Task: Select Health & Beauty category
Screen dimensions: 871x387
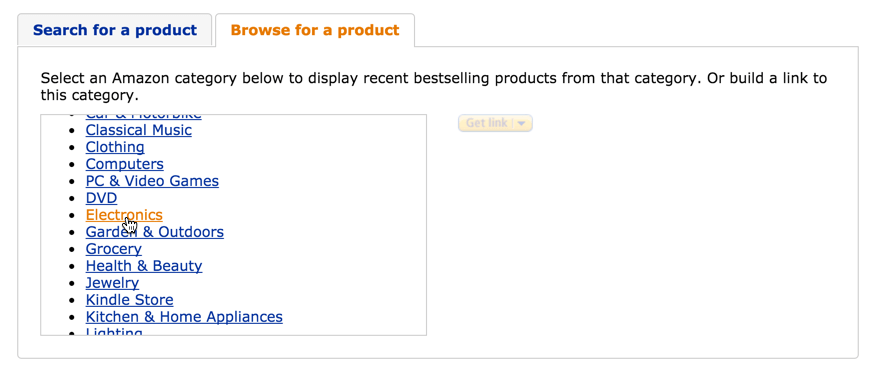Action: (x=144, y=266)
